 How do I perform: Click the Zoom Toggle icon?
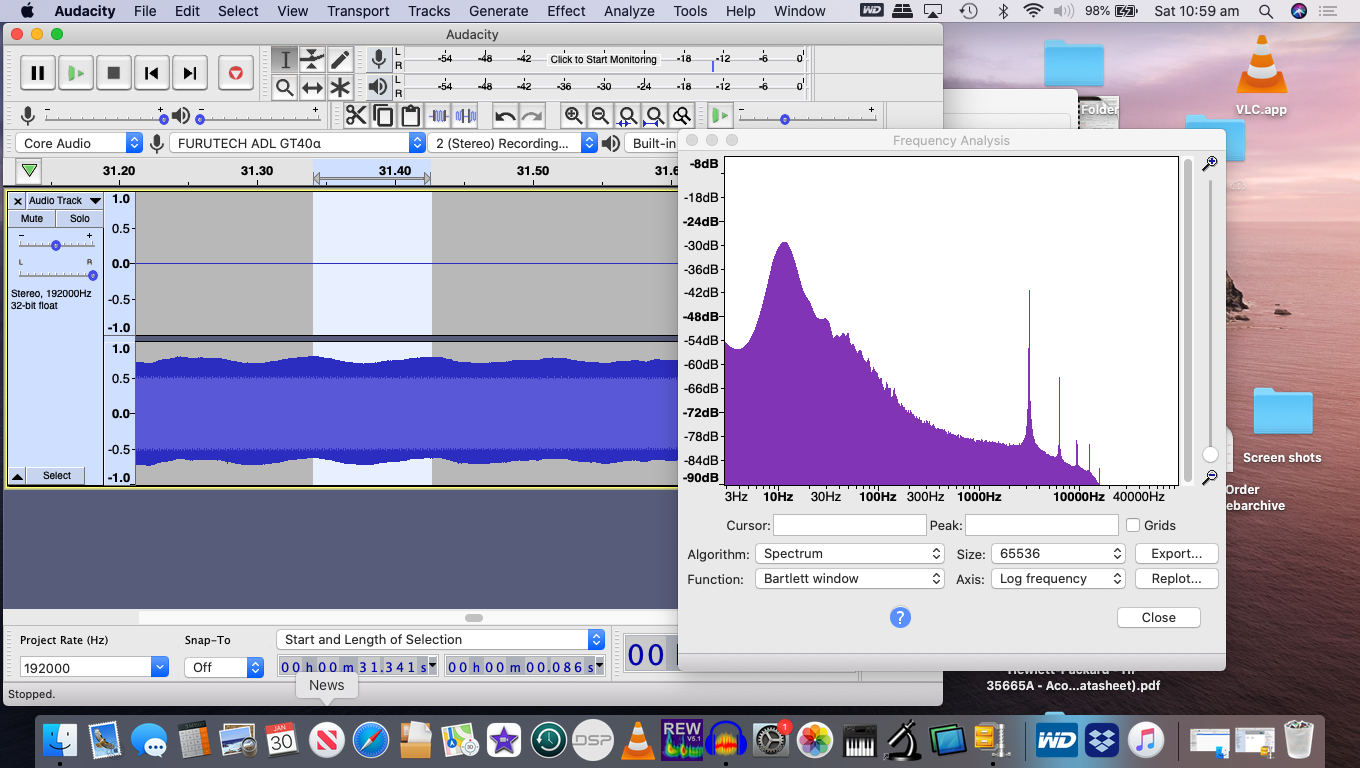click(681, 116)
